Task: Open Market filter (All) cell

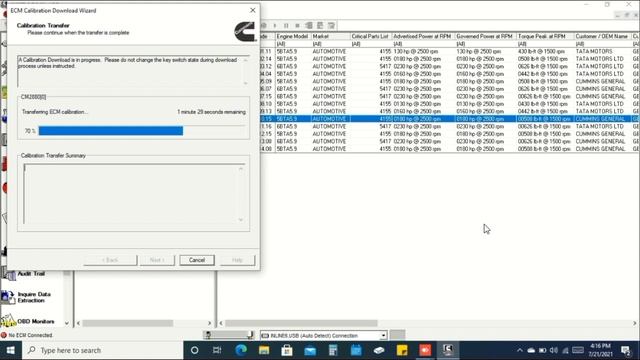Action: click(330, 44)
